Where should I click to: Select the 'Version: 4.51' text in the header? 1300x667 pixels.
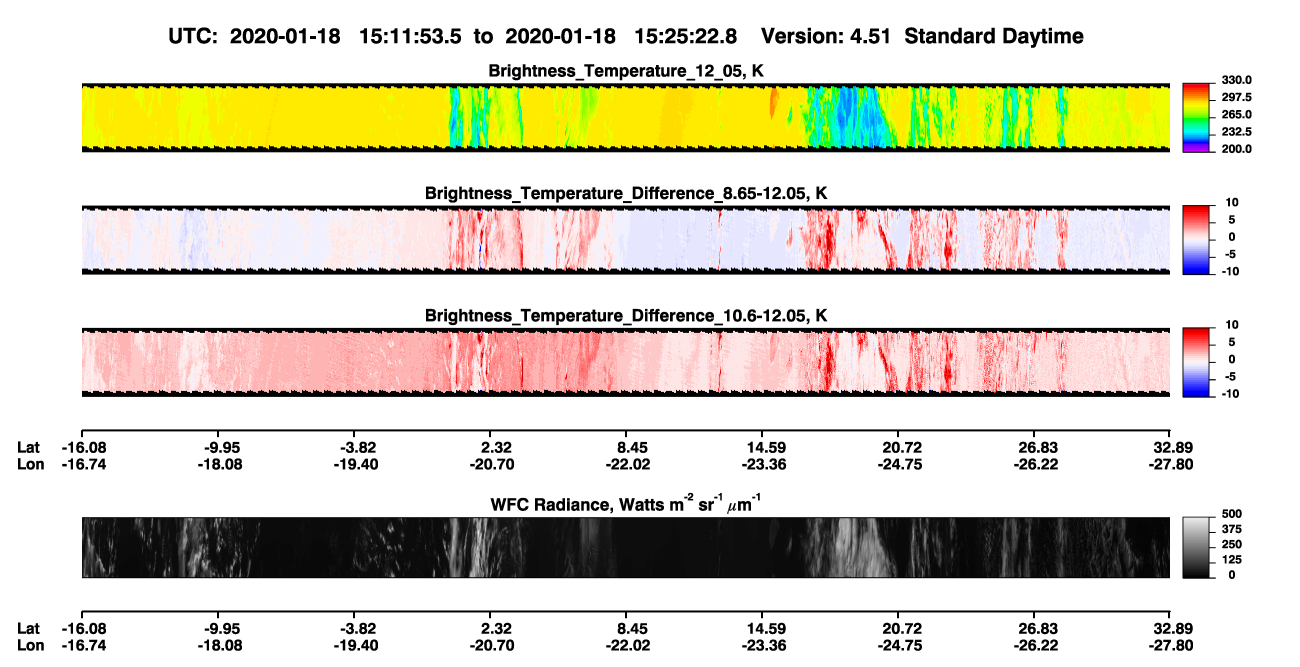click(x=827, y=36)
